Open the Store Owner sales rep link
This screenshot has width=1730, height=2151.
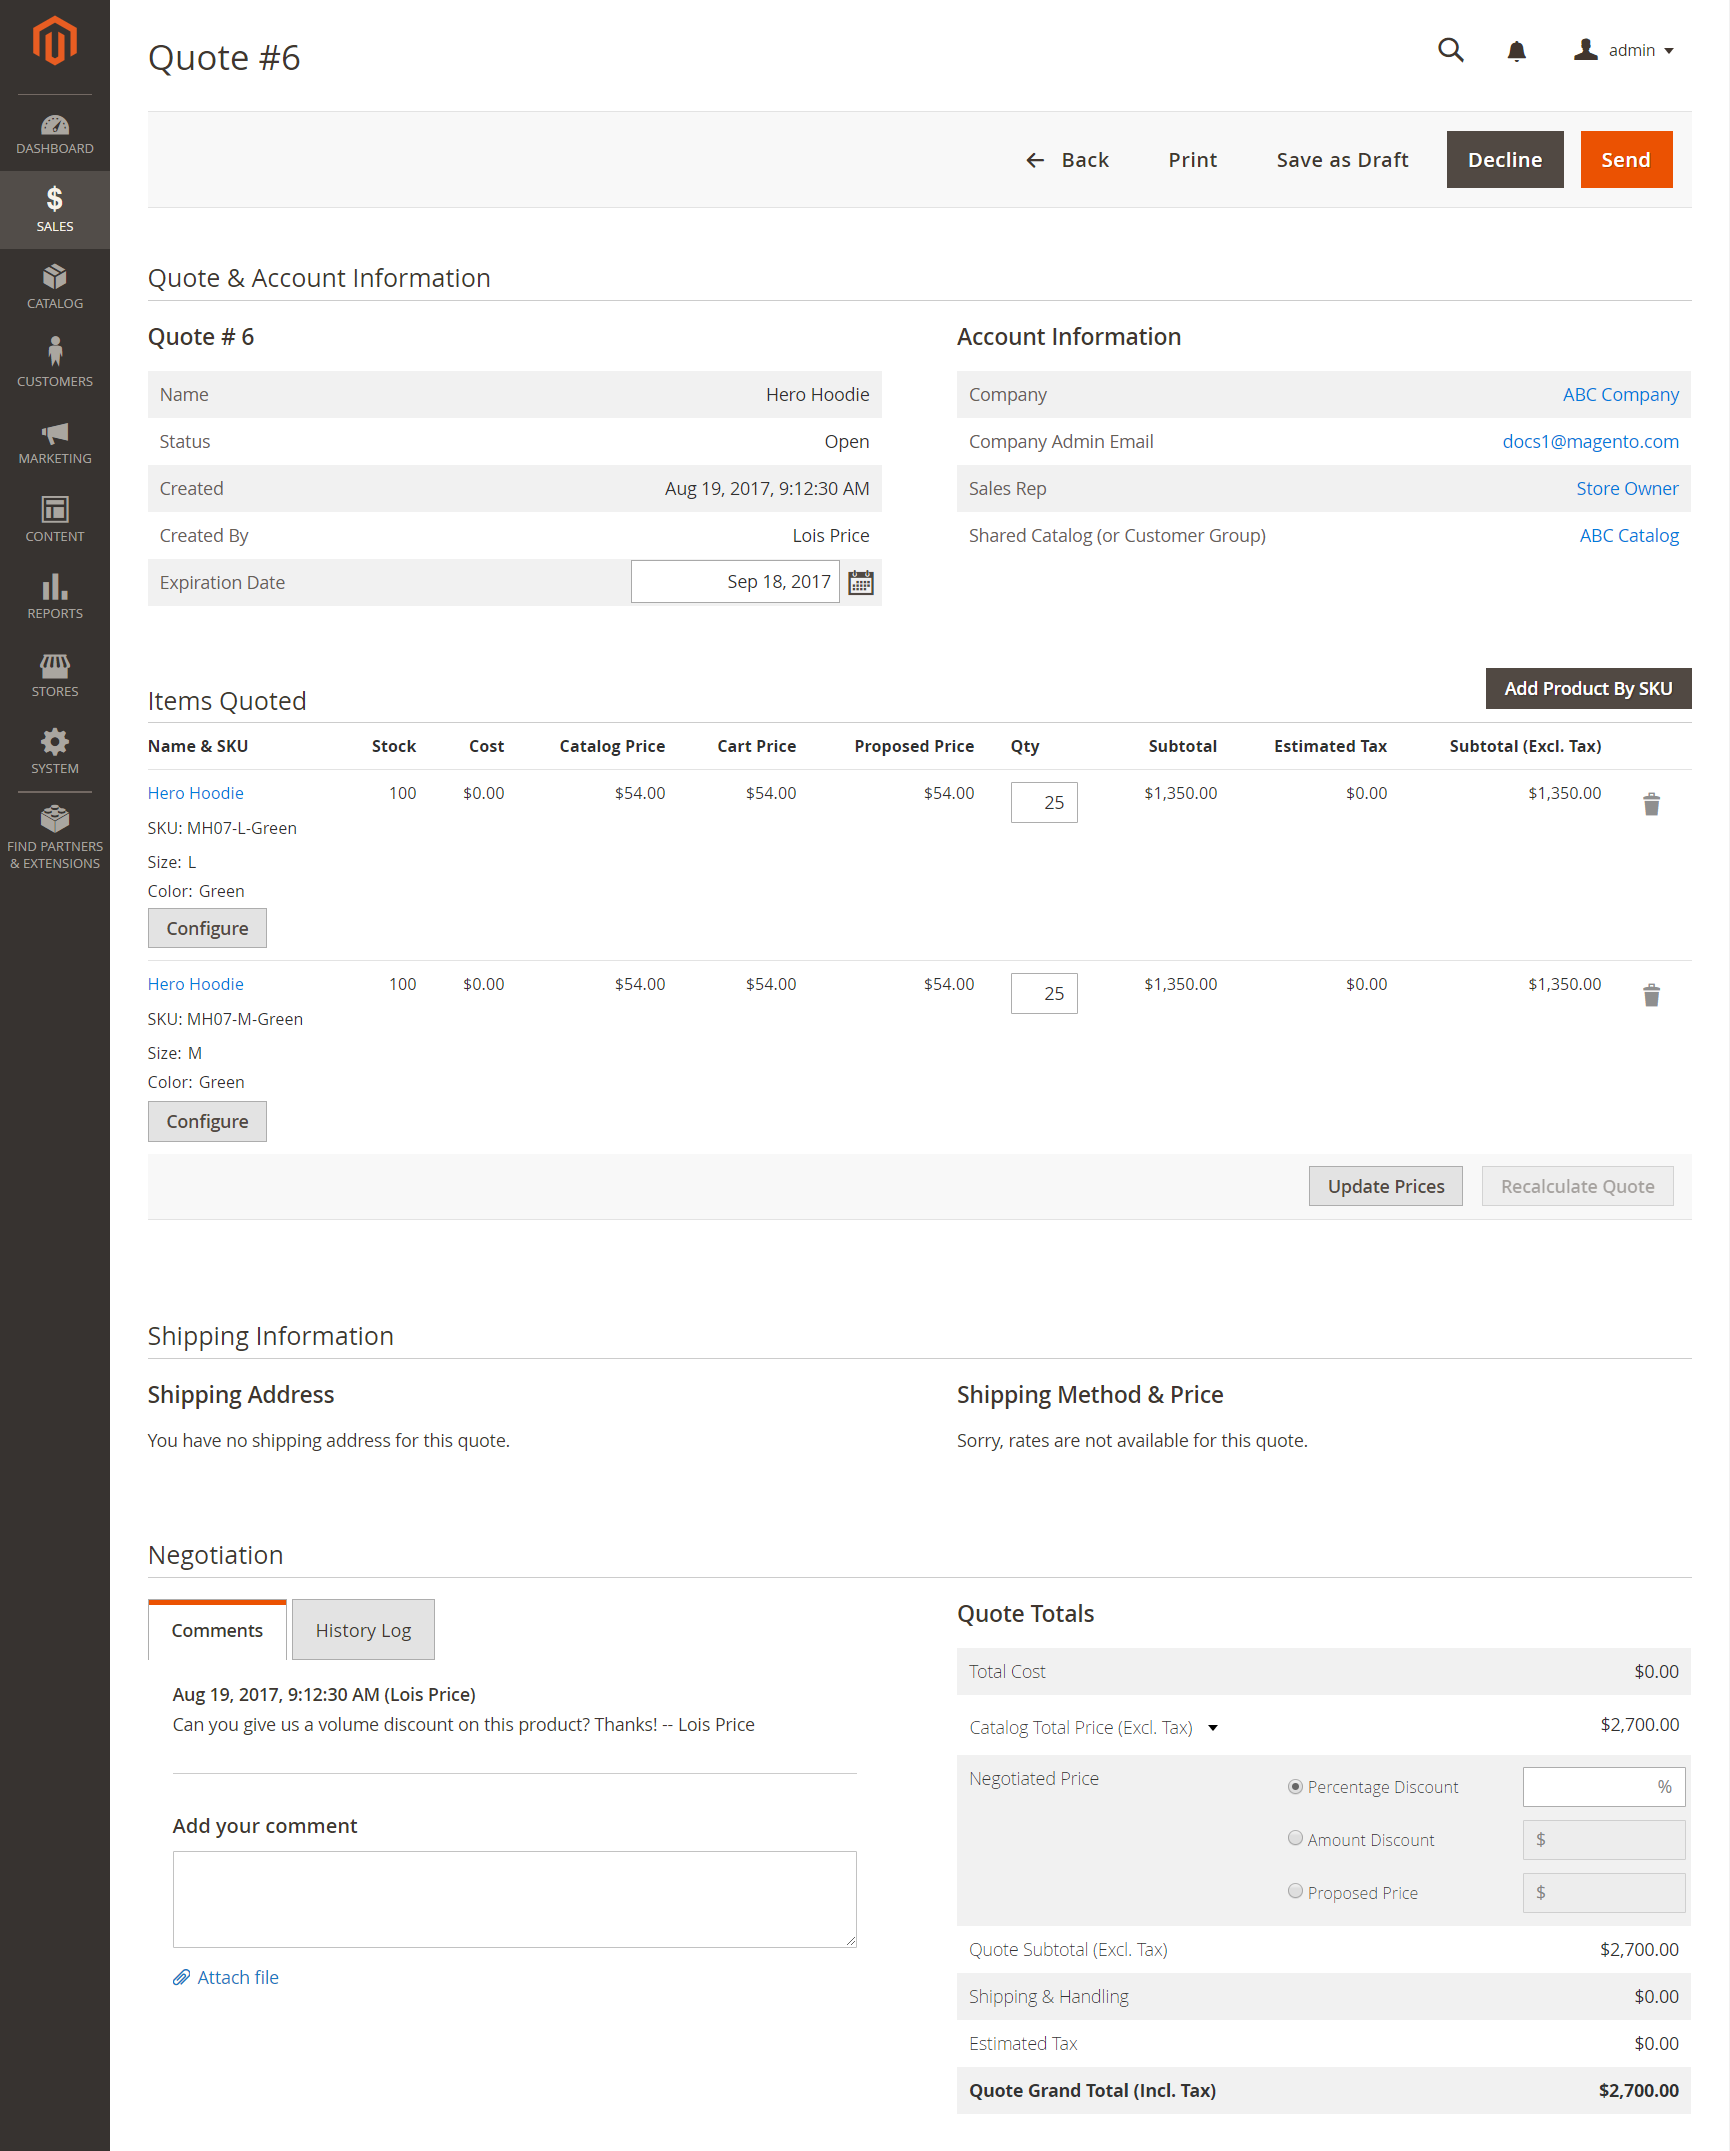[1627, 489]
